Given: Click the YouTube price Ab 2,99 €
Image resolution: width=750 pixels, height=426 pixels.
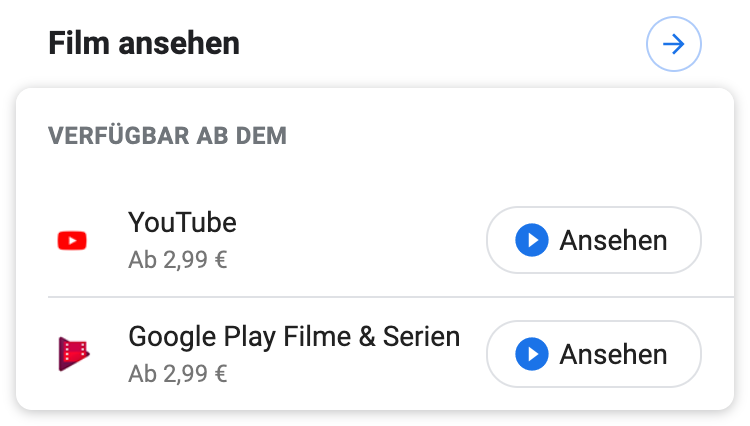Looking at the screenshot, I should pyautogui.click(x=178, y=261).
